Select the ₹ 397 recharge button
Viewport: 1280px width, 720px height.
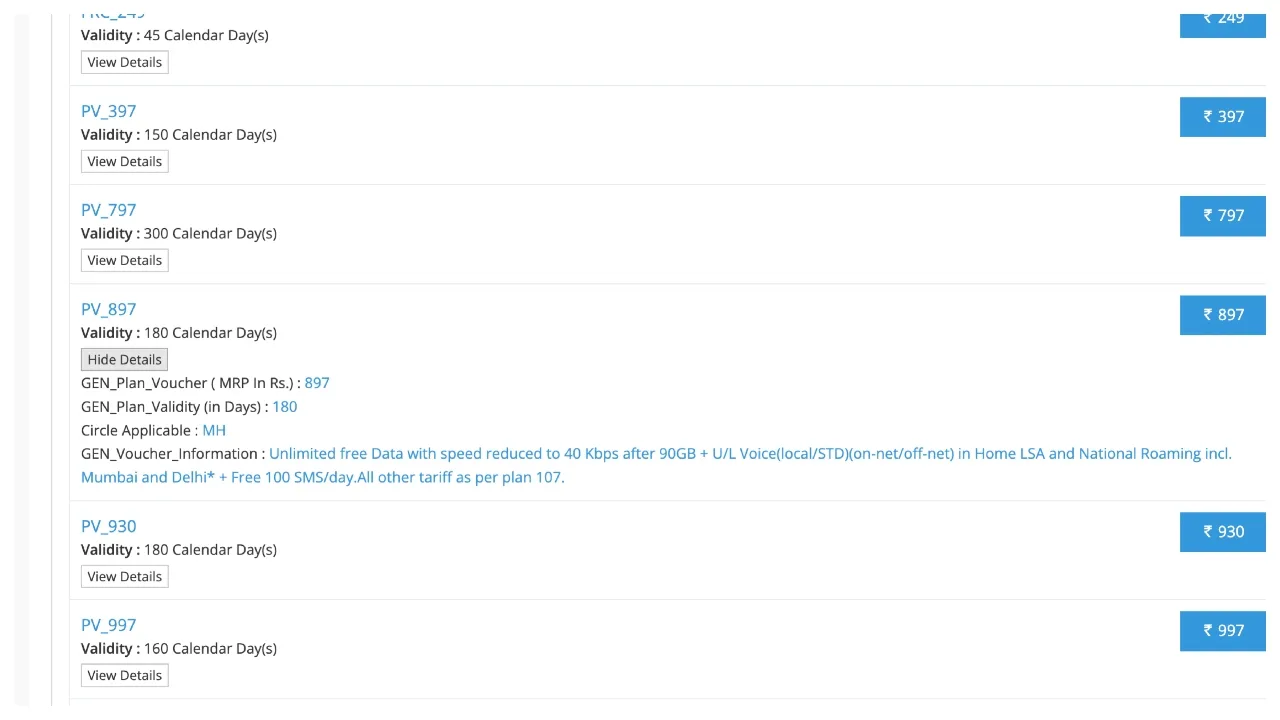pyautogui.click(x=1223, y=117)
